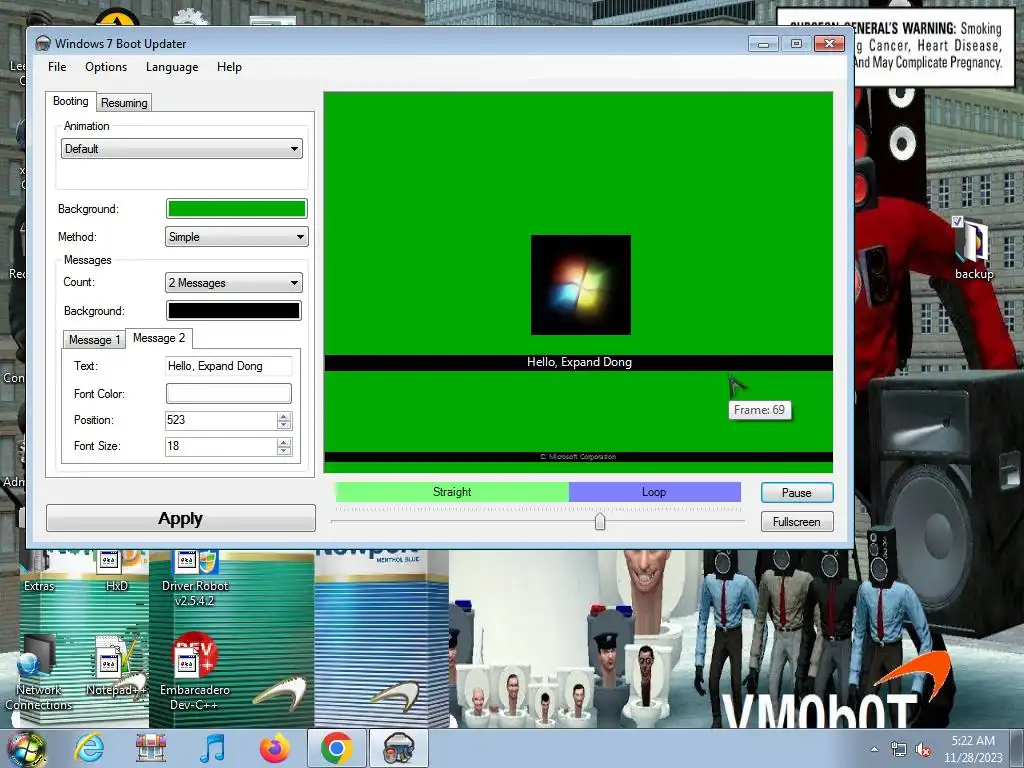Open the messages Count dropdown

click(x=234, y=283)
